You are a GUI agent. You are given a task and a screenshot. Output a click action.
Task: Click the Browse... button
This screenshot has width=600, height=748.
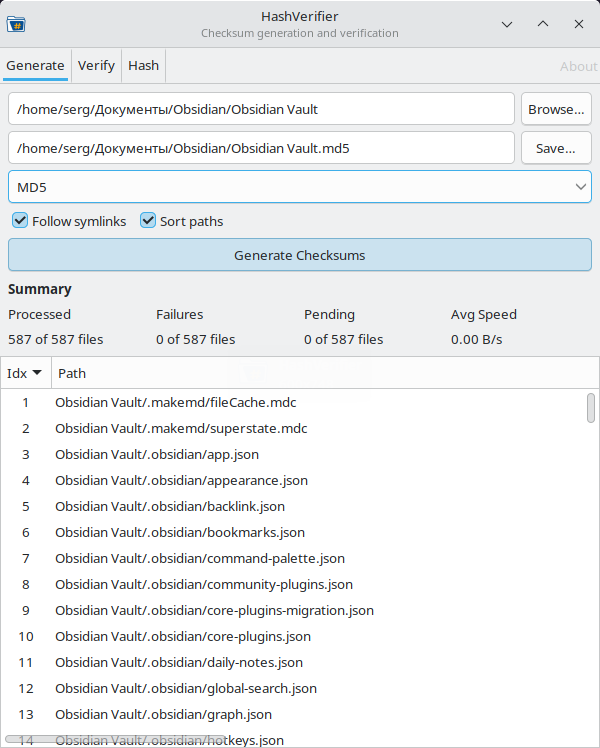tap(556, 109)
